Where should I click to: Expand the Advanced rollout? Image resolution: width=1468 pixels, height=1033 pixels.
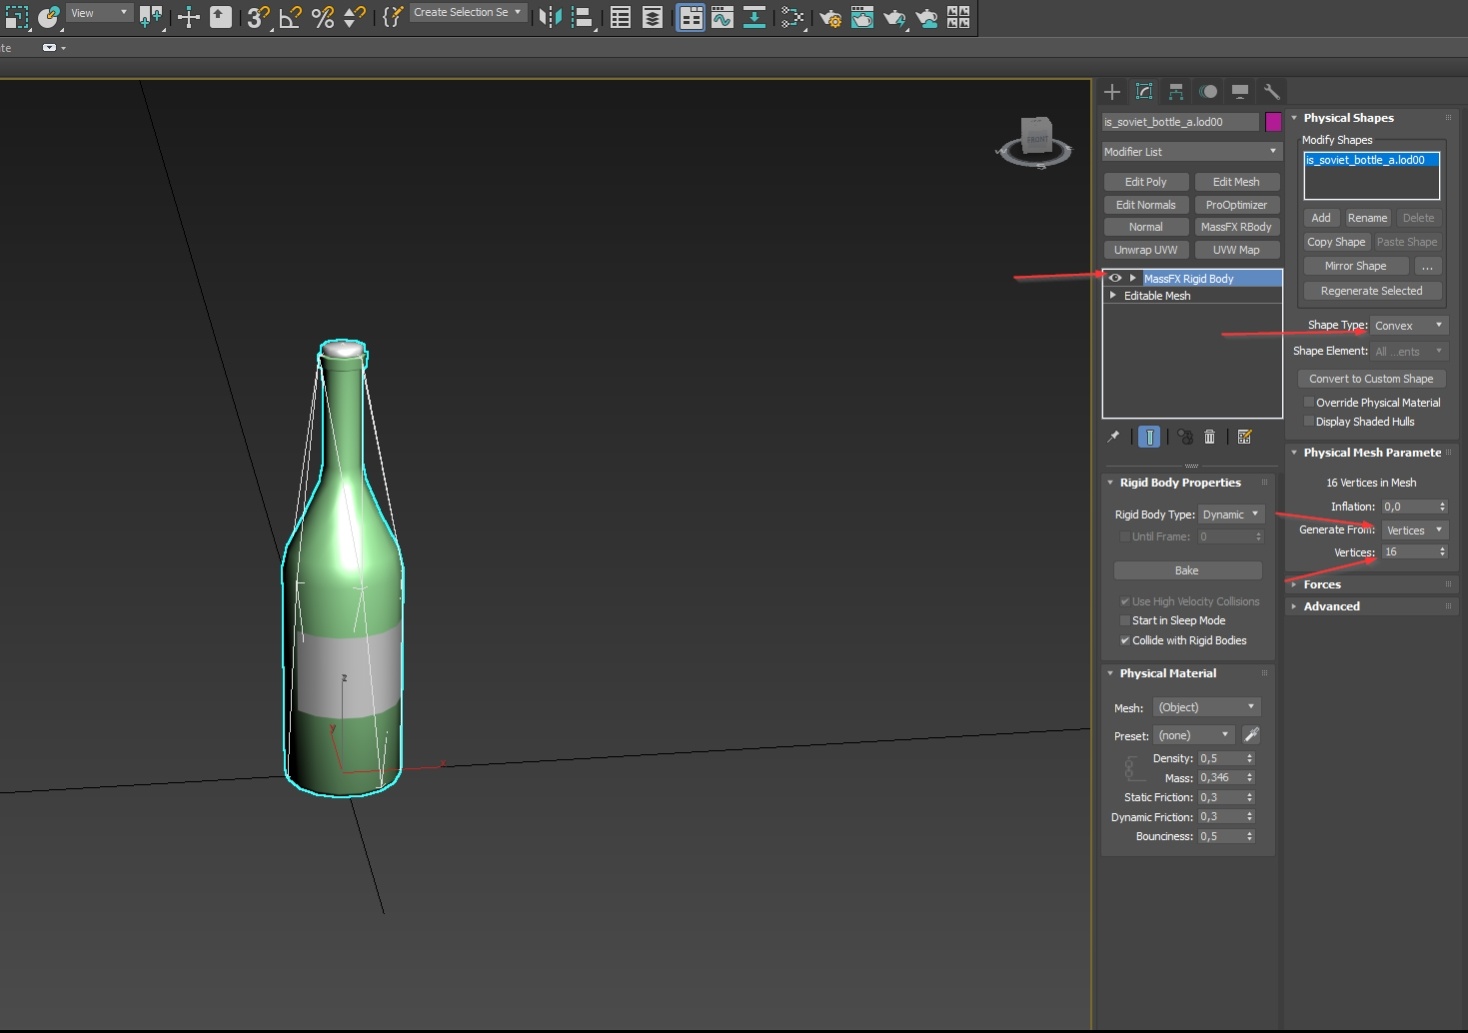click(1331, 606)
